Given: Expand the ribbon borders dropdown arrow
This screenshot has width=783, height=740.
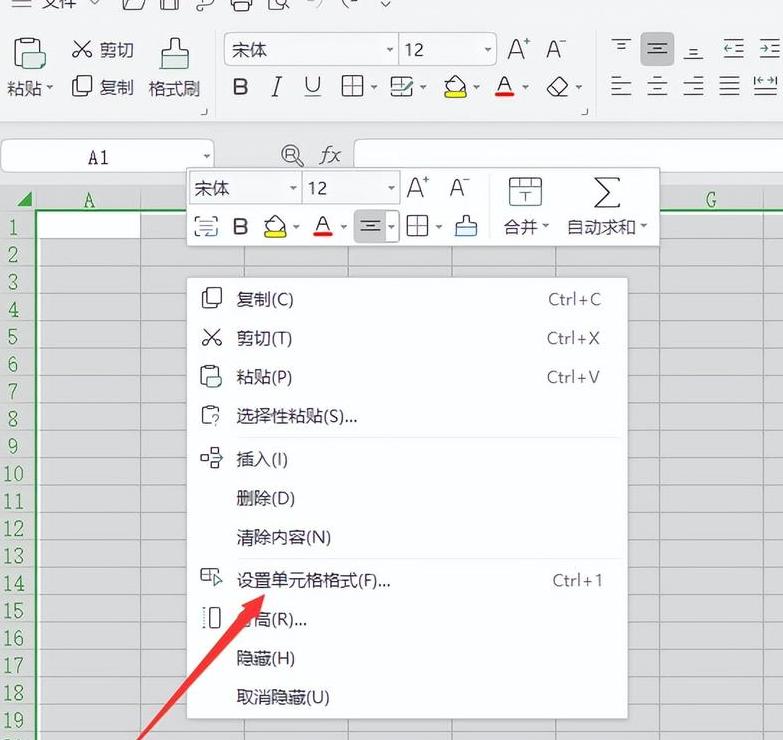Looking at the screenshot, I should click(374, 87).
